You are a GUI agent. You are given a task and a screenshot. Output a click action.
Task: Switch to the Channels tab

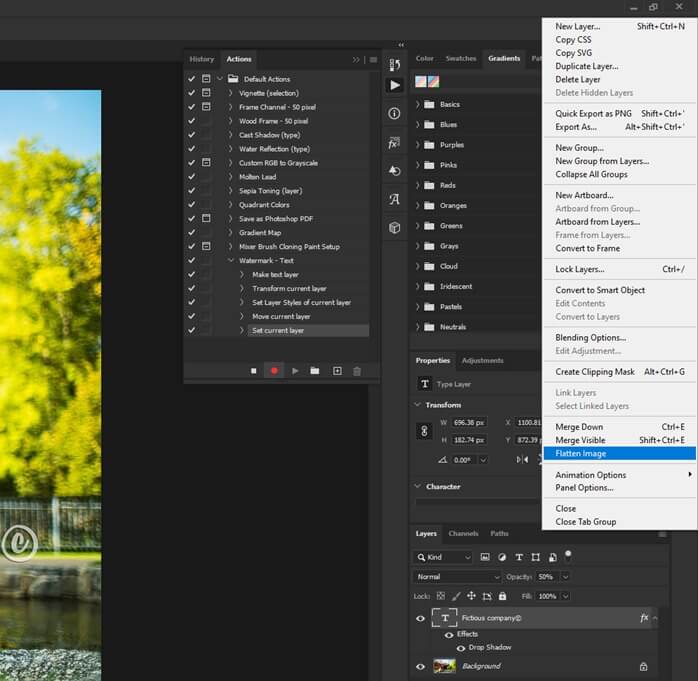point(463,533)
